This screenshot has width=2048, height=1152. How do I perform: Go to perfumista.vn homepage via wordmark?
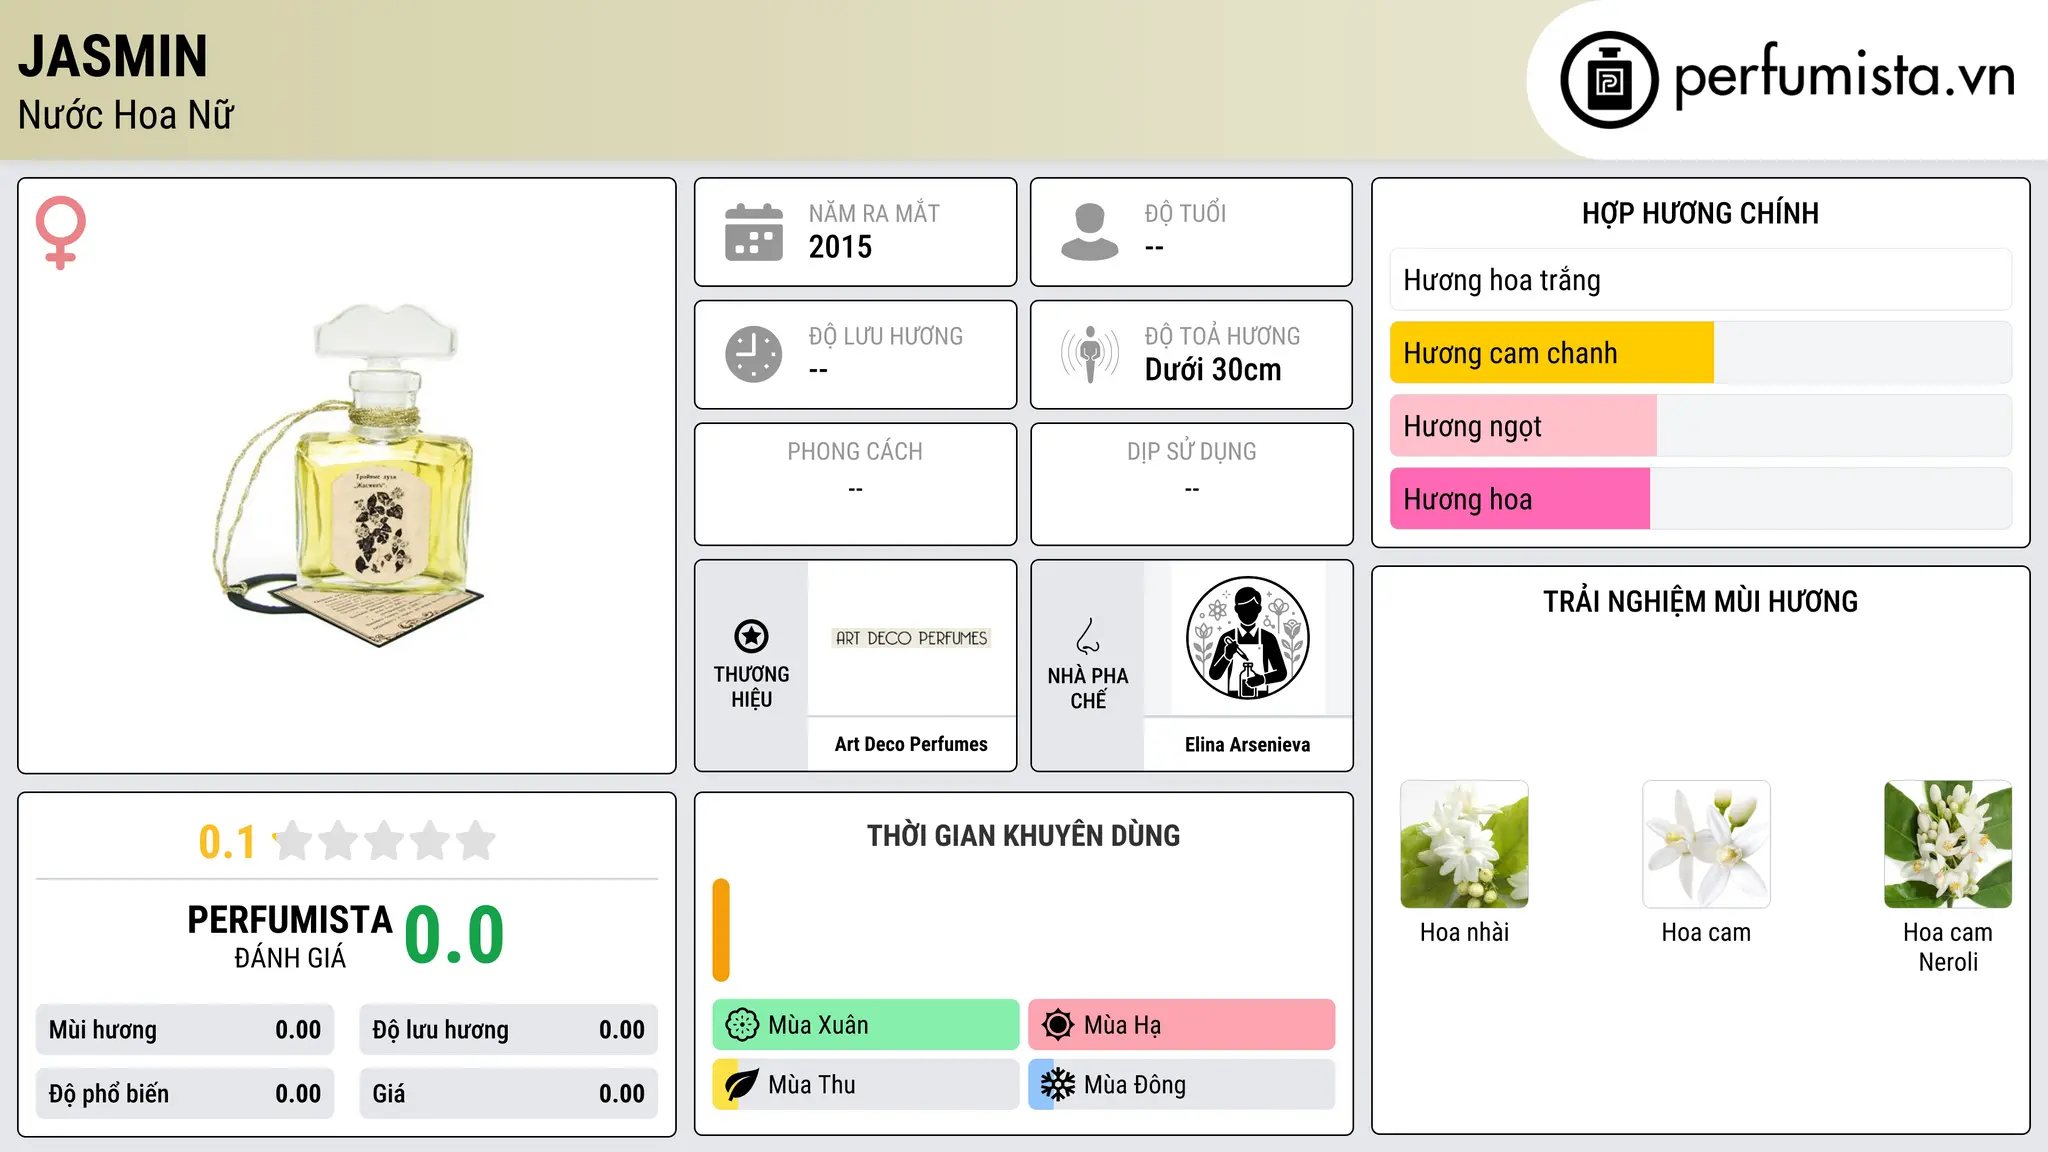click(1844, 77)
